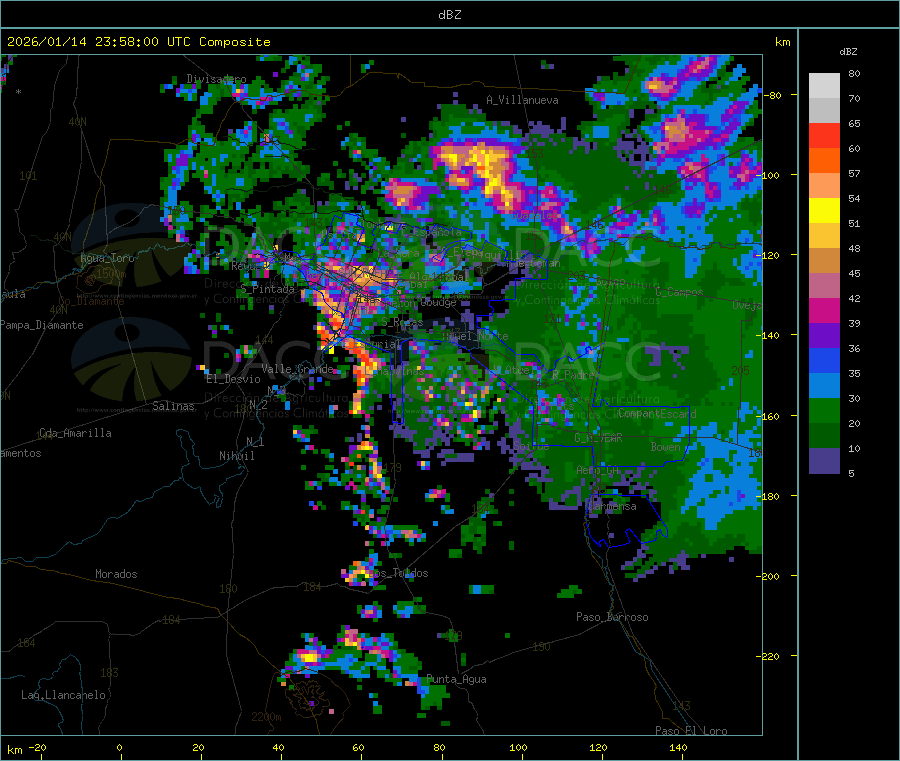Click the Bowen map label
This screenshot has width=900, height=761.
666,446
